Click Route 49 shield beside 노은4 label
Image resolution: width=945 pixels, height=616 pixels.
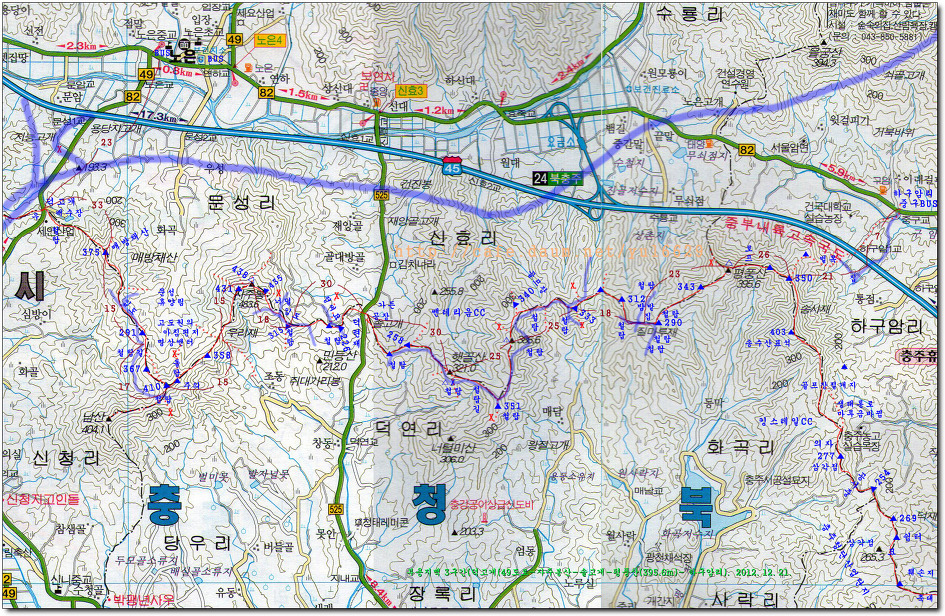[234, 40]
